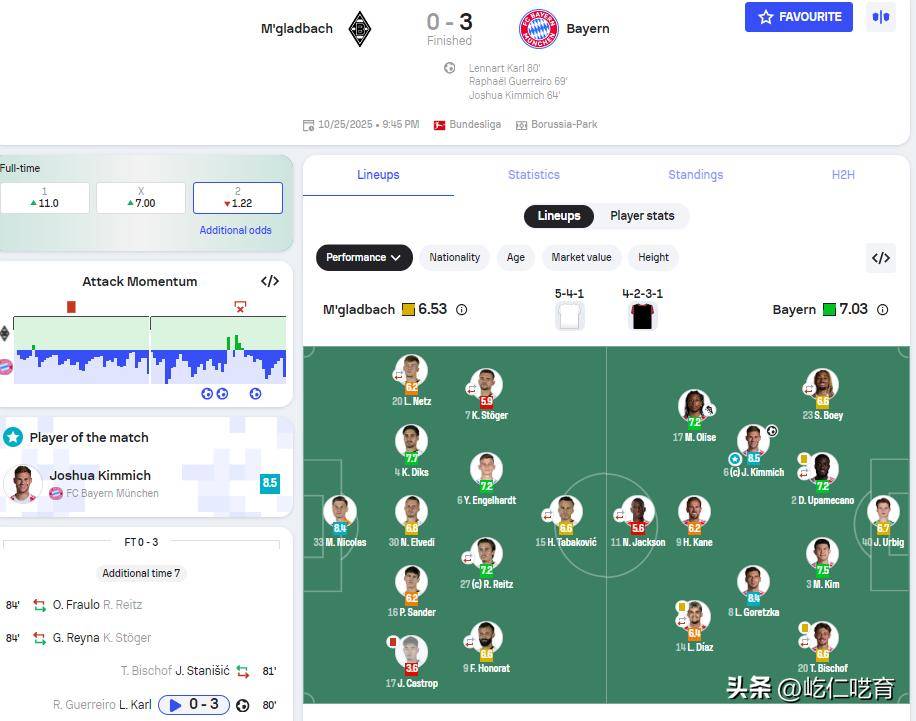Open the Bayern rating info icon

pyautogui.click(x=883, y=310)
